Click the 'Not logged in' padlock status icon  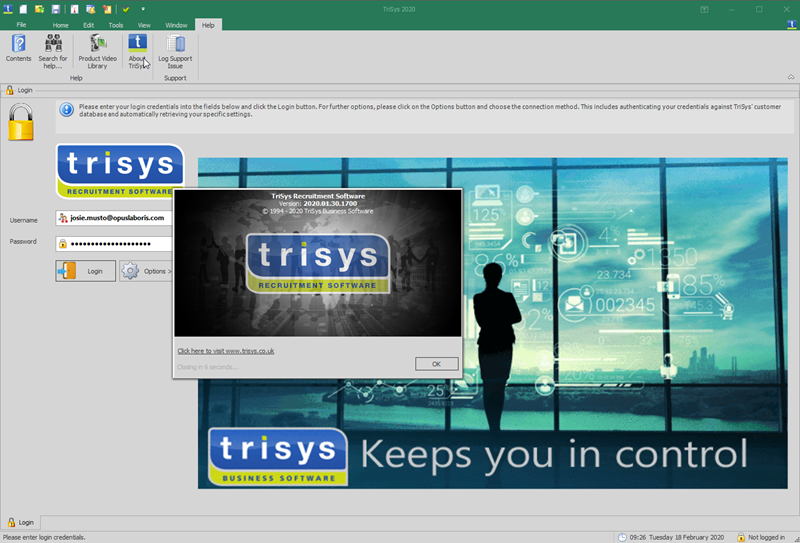(741, 537)
